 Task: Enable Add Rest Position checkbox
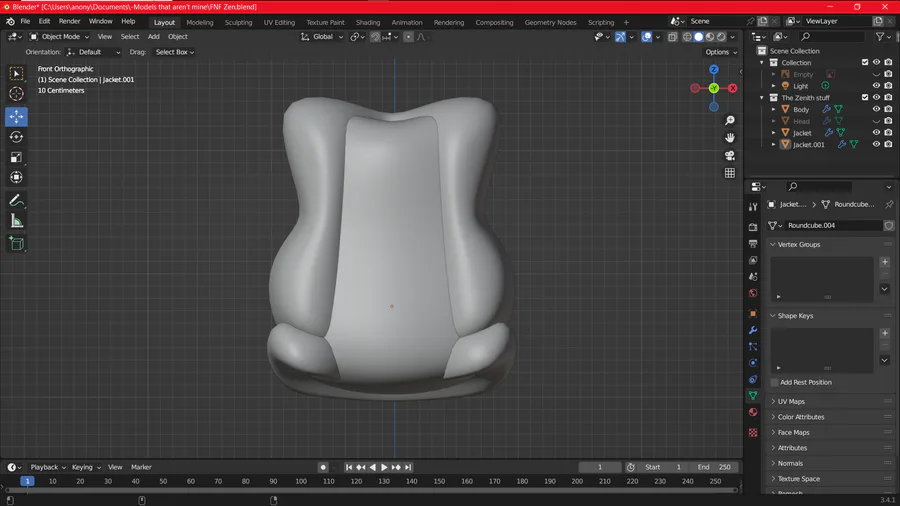click(x=775, y=382)
